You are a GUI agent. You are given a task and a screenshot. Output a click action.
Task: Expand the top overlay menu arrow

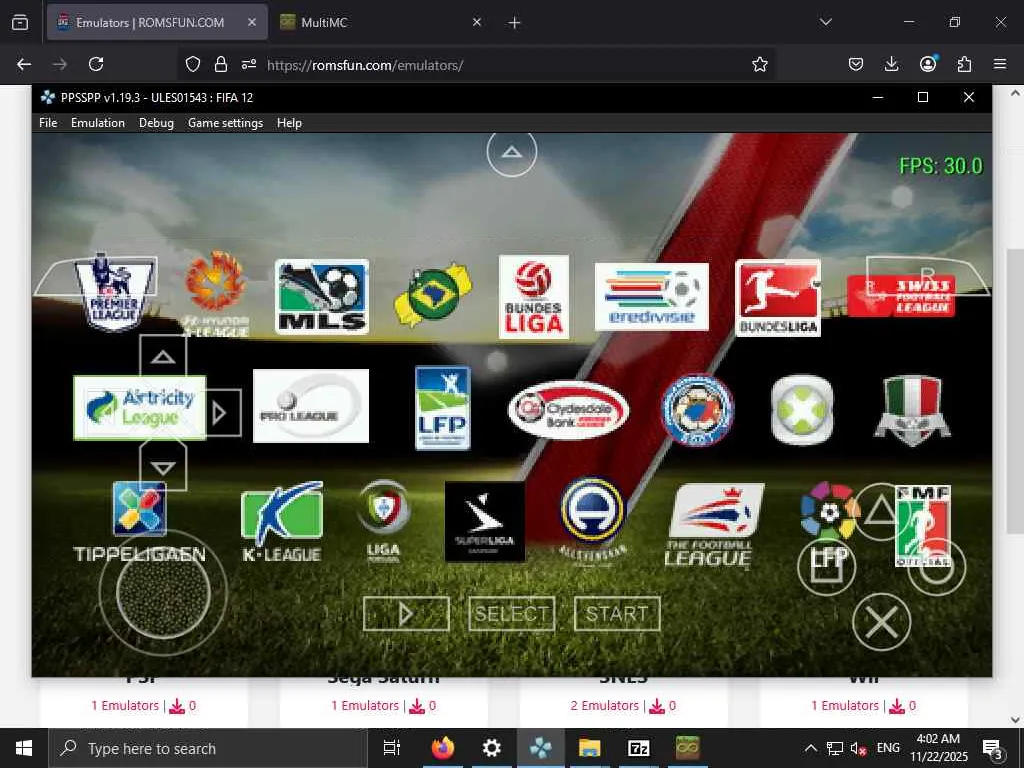tap(512, 152)
